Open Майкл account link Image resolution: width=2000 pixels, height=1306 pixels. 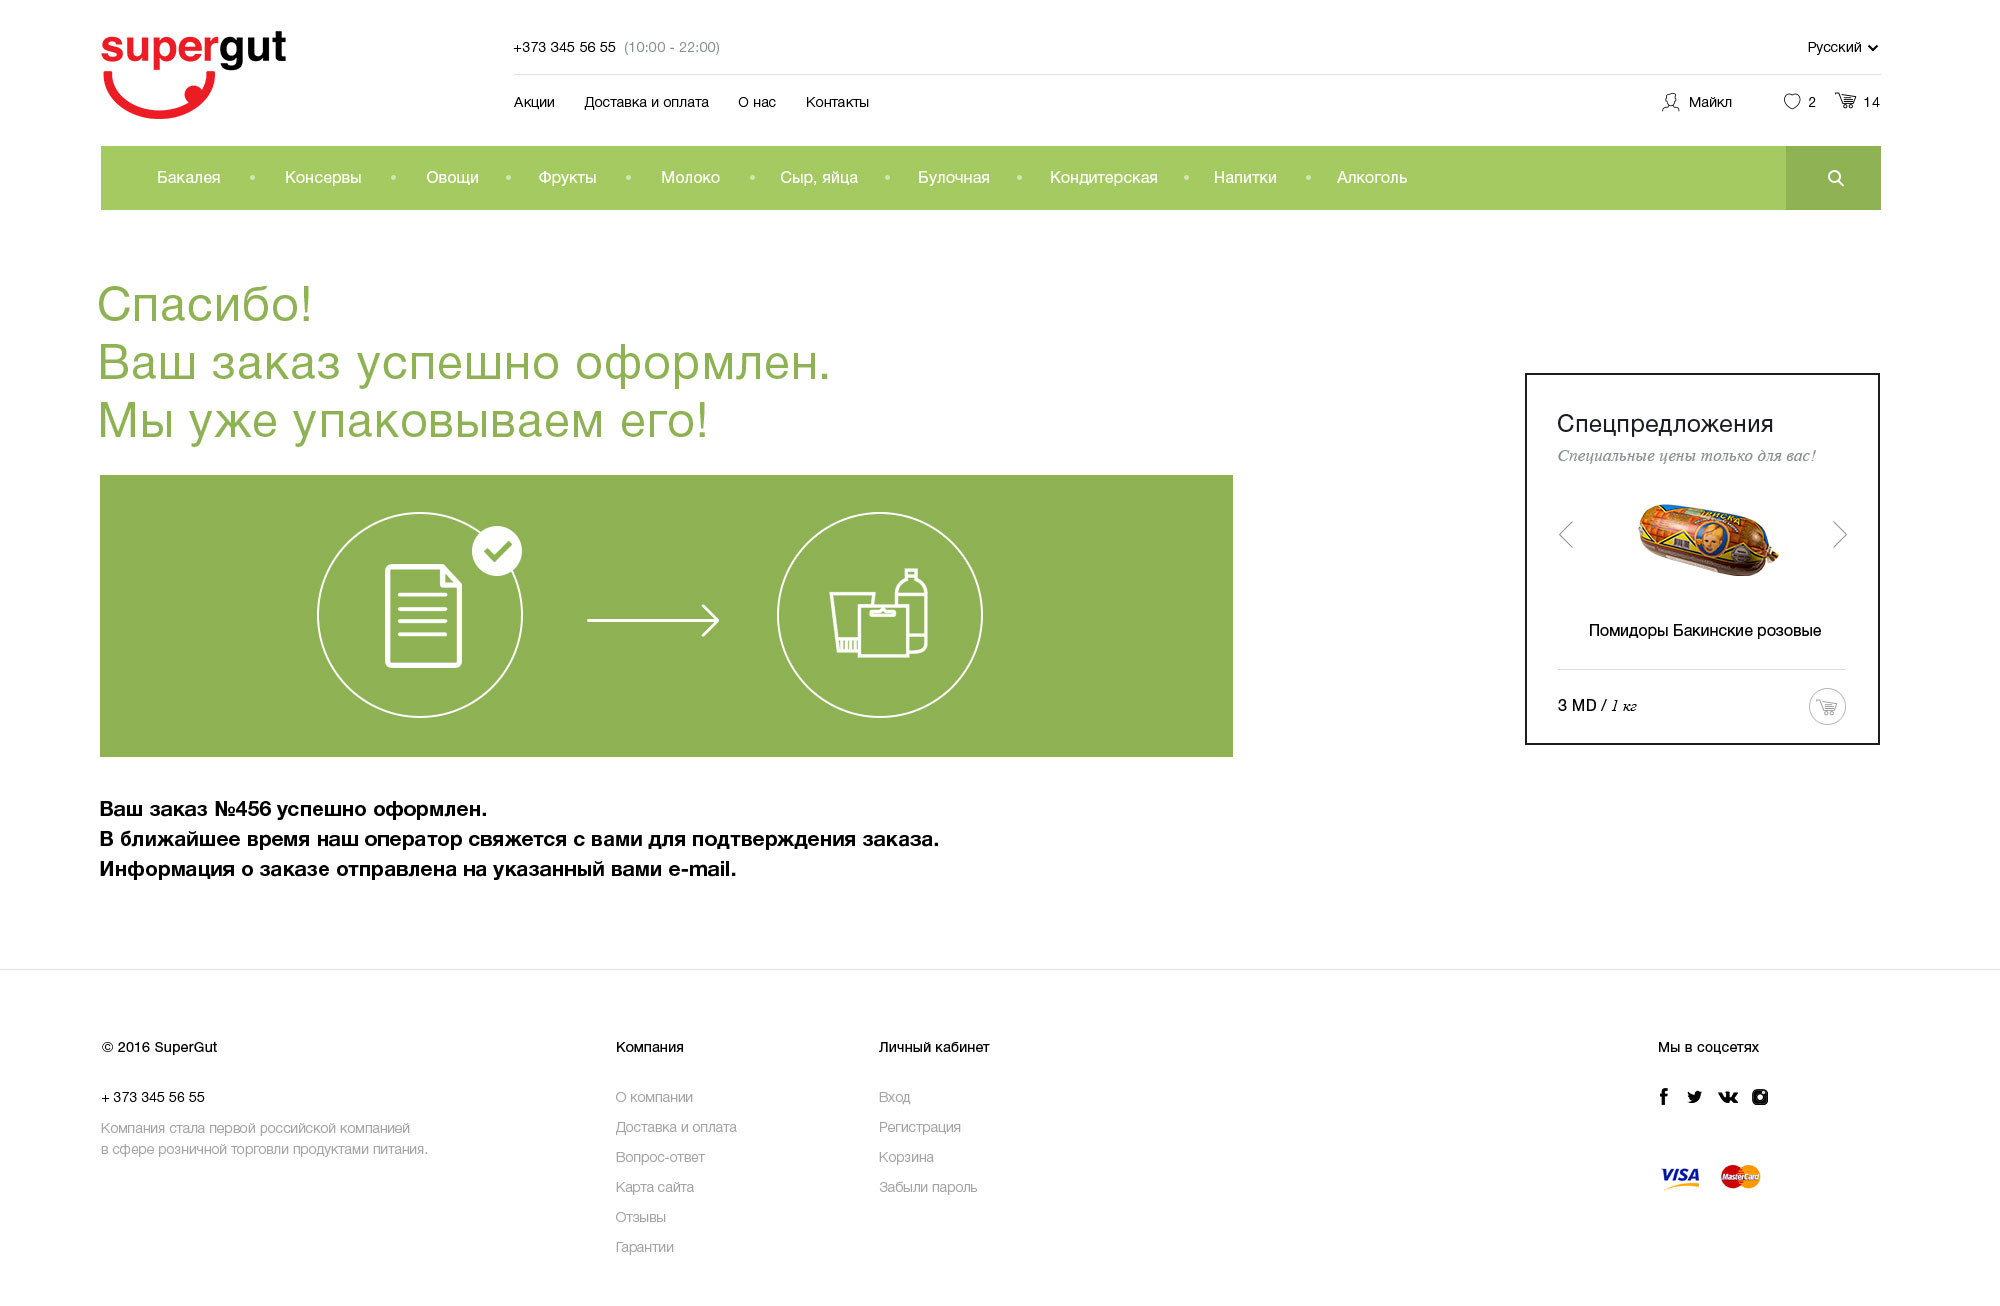pyautogui.click(x=1710, y=102)
